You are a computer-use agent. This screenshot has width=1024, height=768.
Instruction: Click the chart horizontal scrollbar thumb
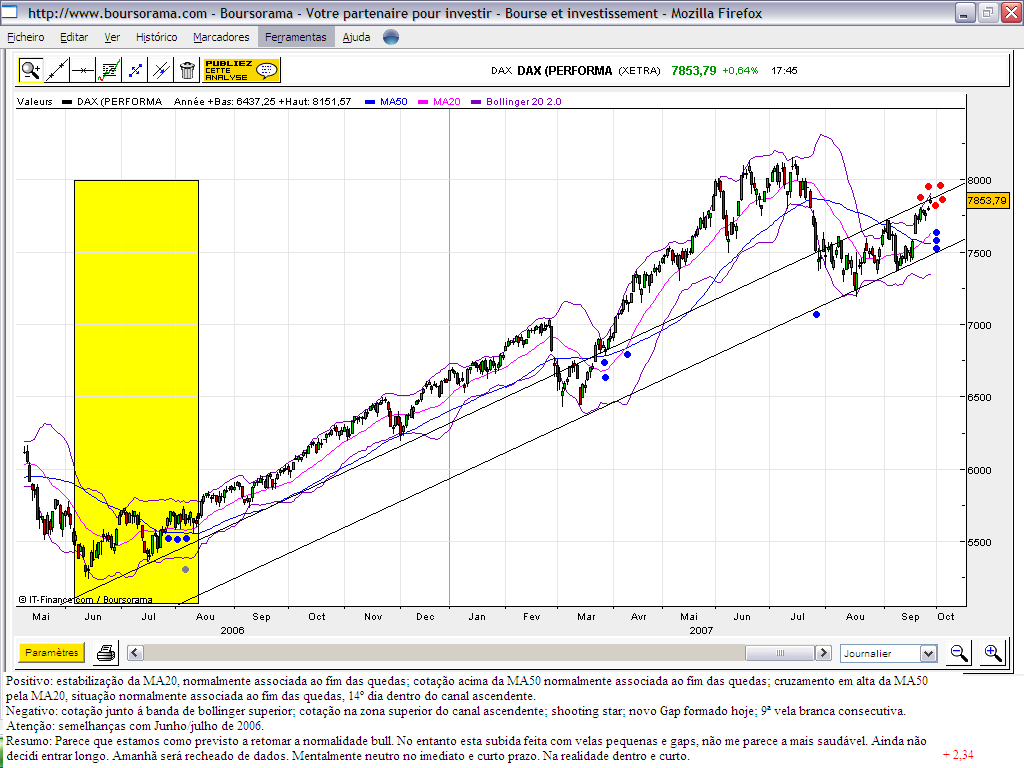(780, 652)
